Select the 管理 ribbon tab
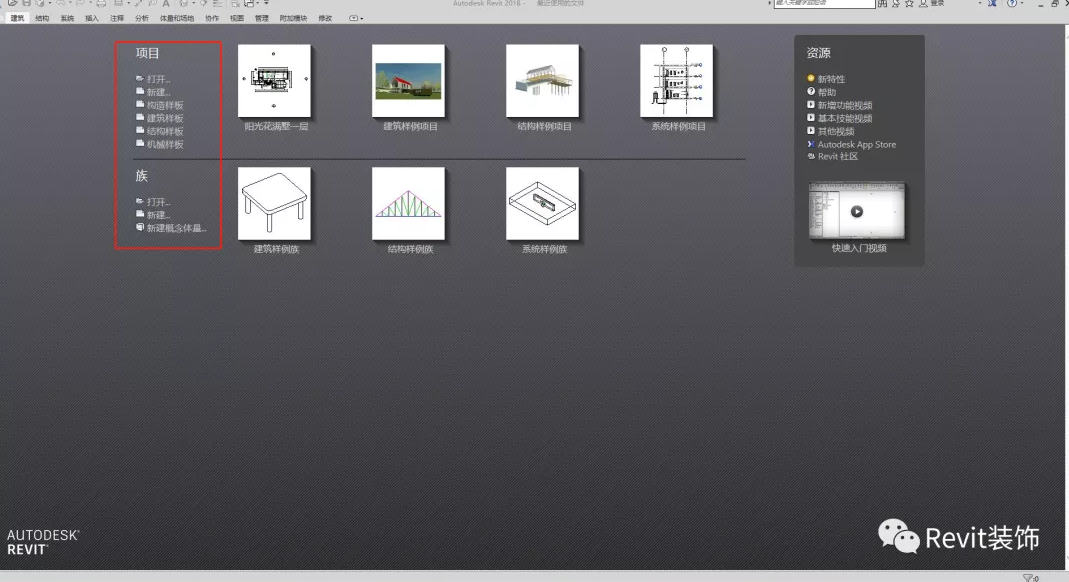The height and width of the screenshot is (582, 1069). point(261,18)
